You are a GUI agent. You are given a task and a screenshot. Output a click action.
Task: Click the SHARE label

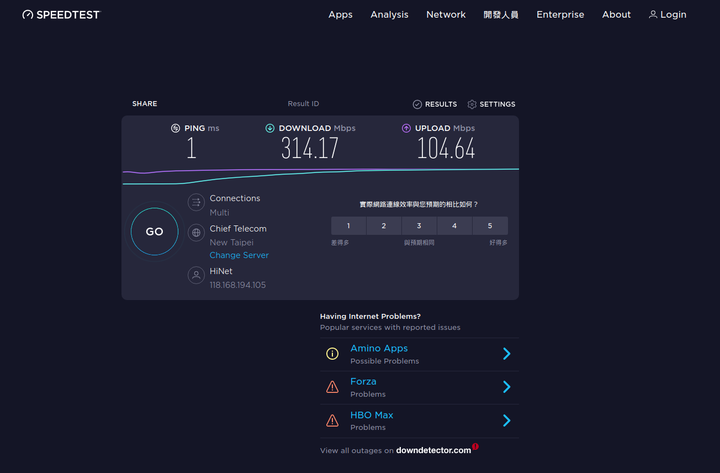(145, 104)
